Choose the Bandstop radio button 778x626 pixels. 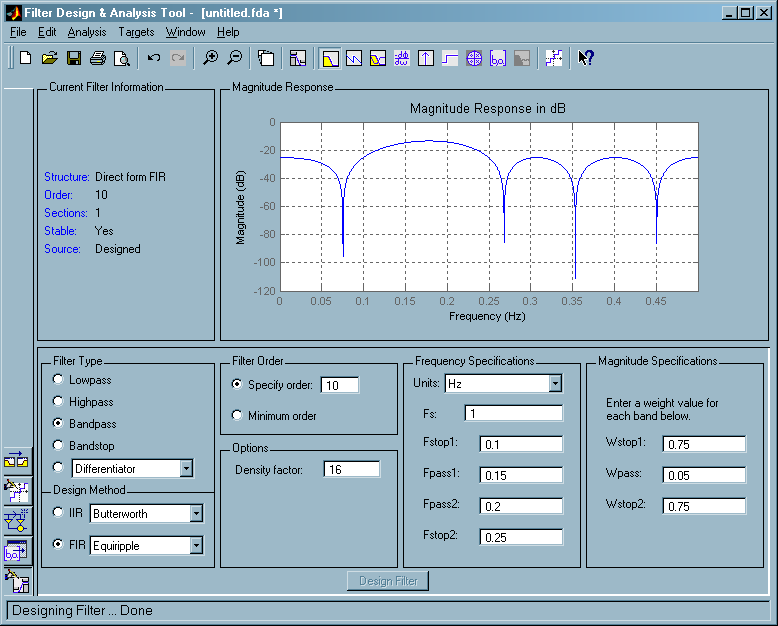pyautogui.click(x=58, y=445)
